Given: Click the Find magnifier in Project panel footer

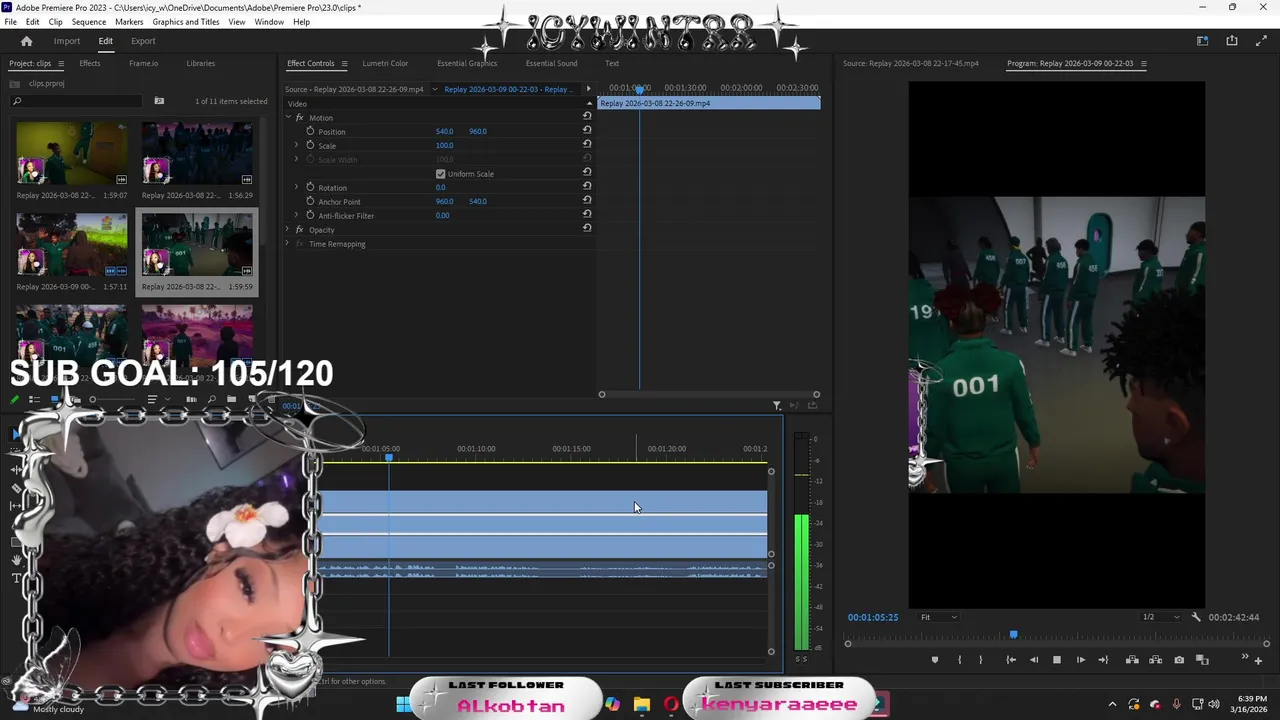Looking at the screenshot, I should coord(211,399).
